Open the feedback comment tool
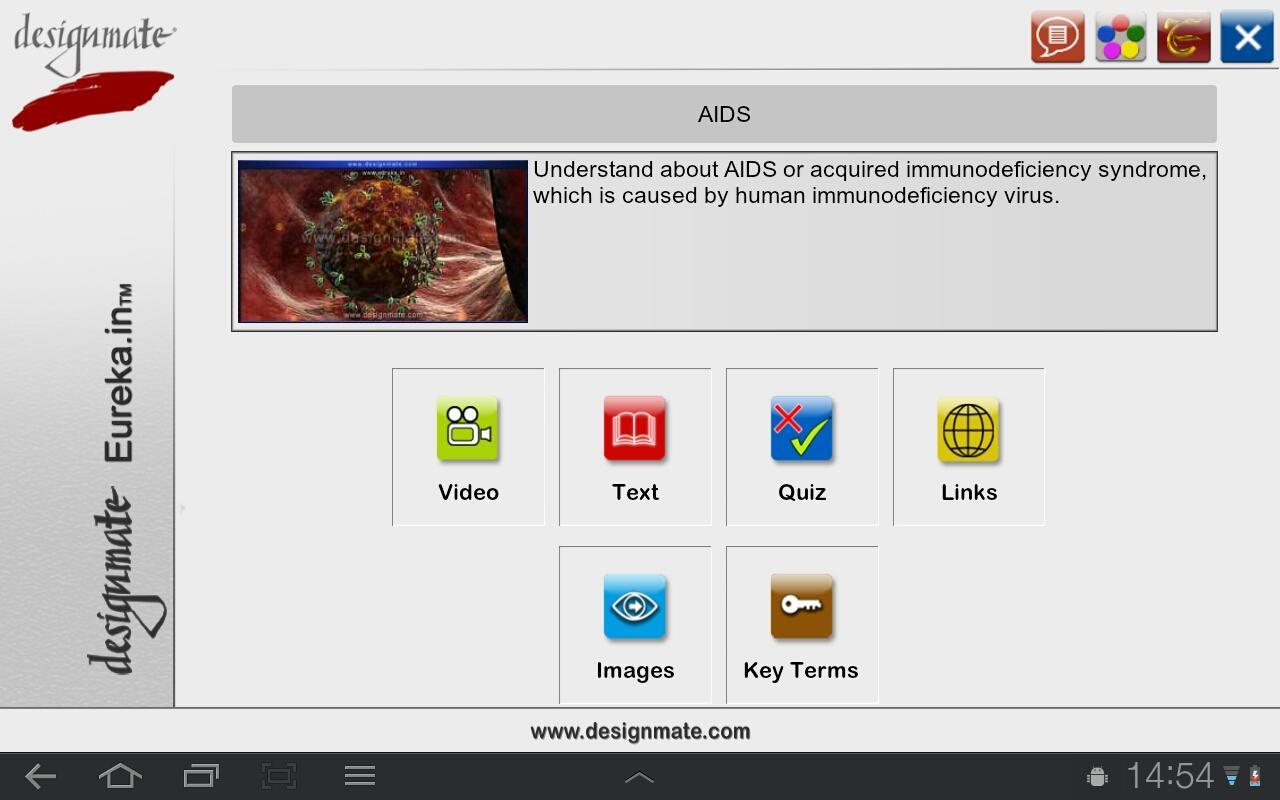Image resolution: width=1280 pixels, height=800 pixels. pos(1057,38)
